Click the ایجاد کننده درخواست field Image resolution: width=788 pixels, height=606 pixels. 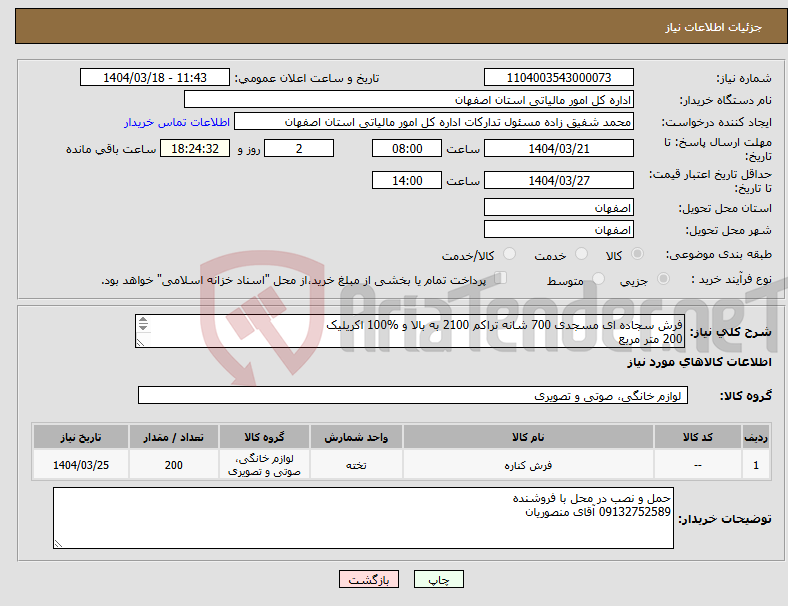pyautogui.click(x=434, y=122)
